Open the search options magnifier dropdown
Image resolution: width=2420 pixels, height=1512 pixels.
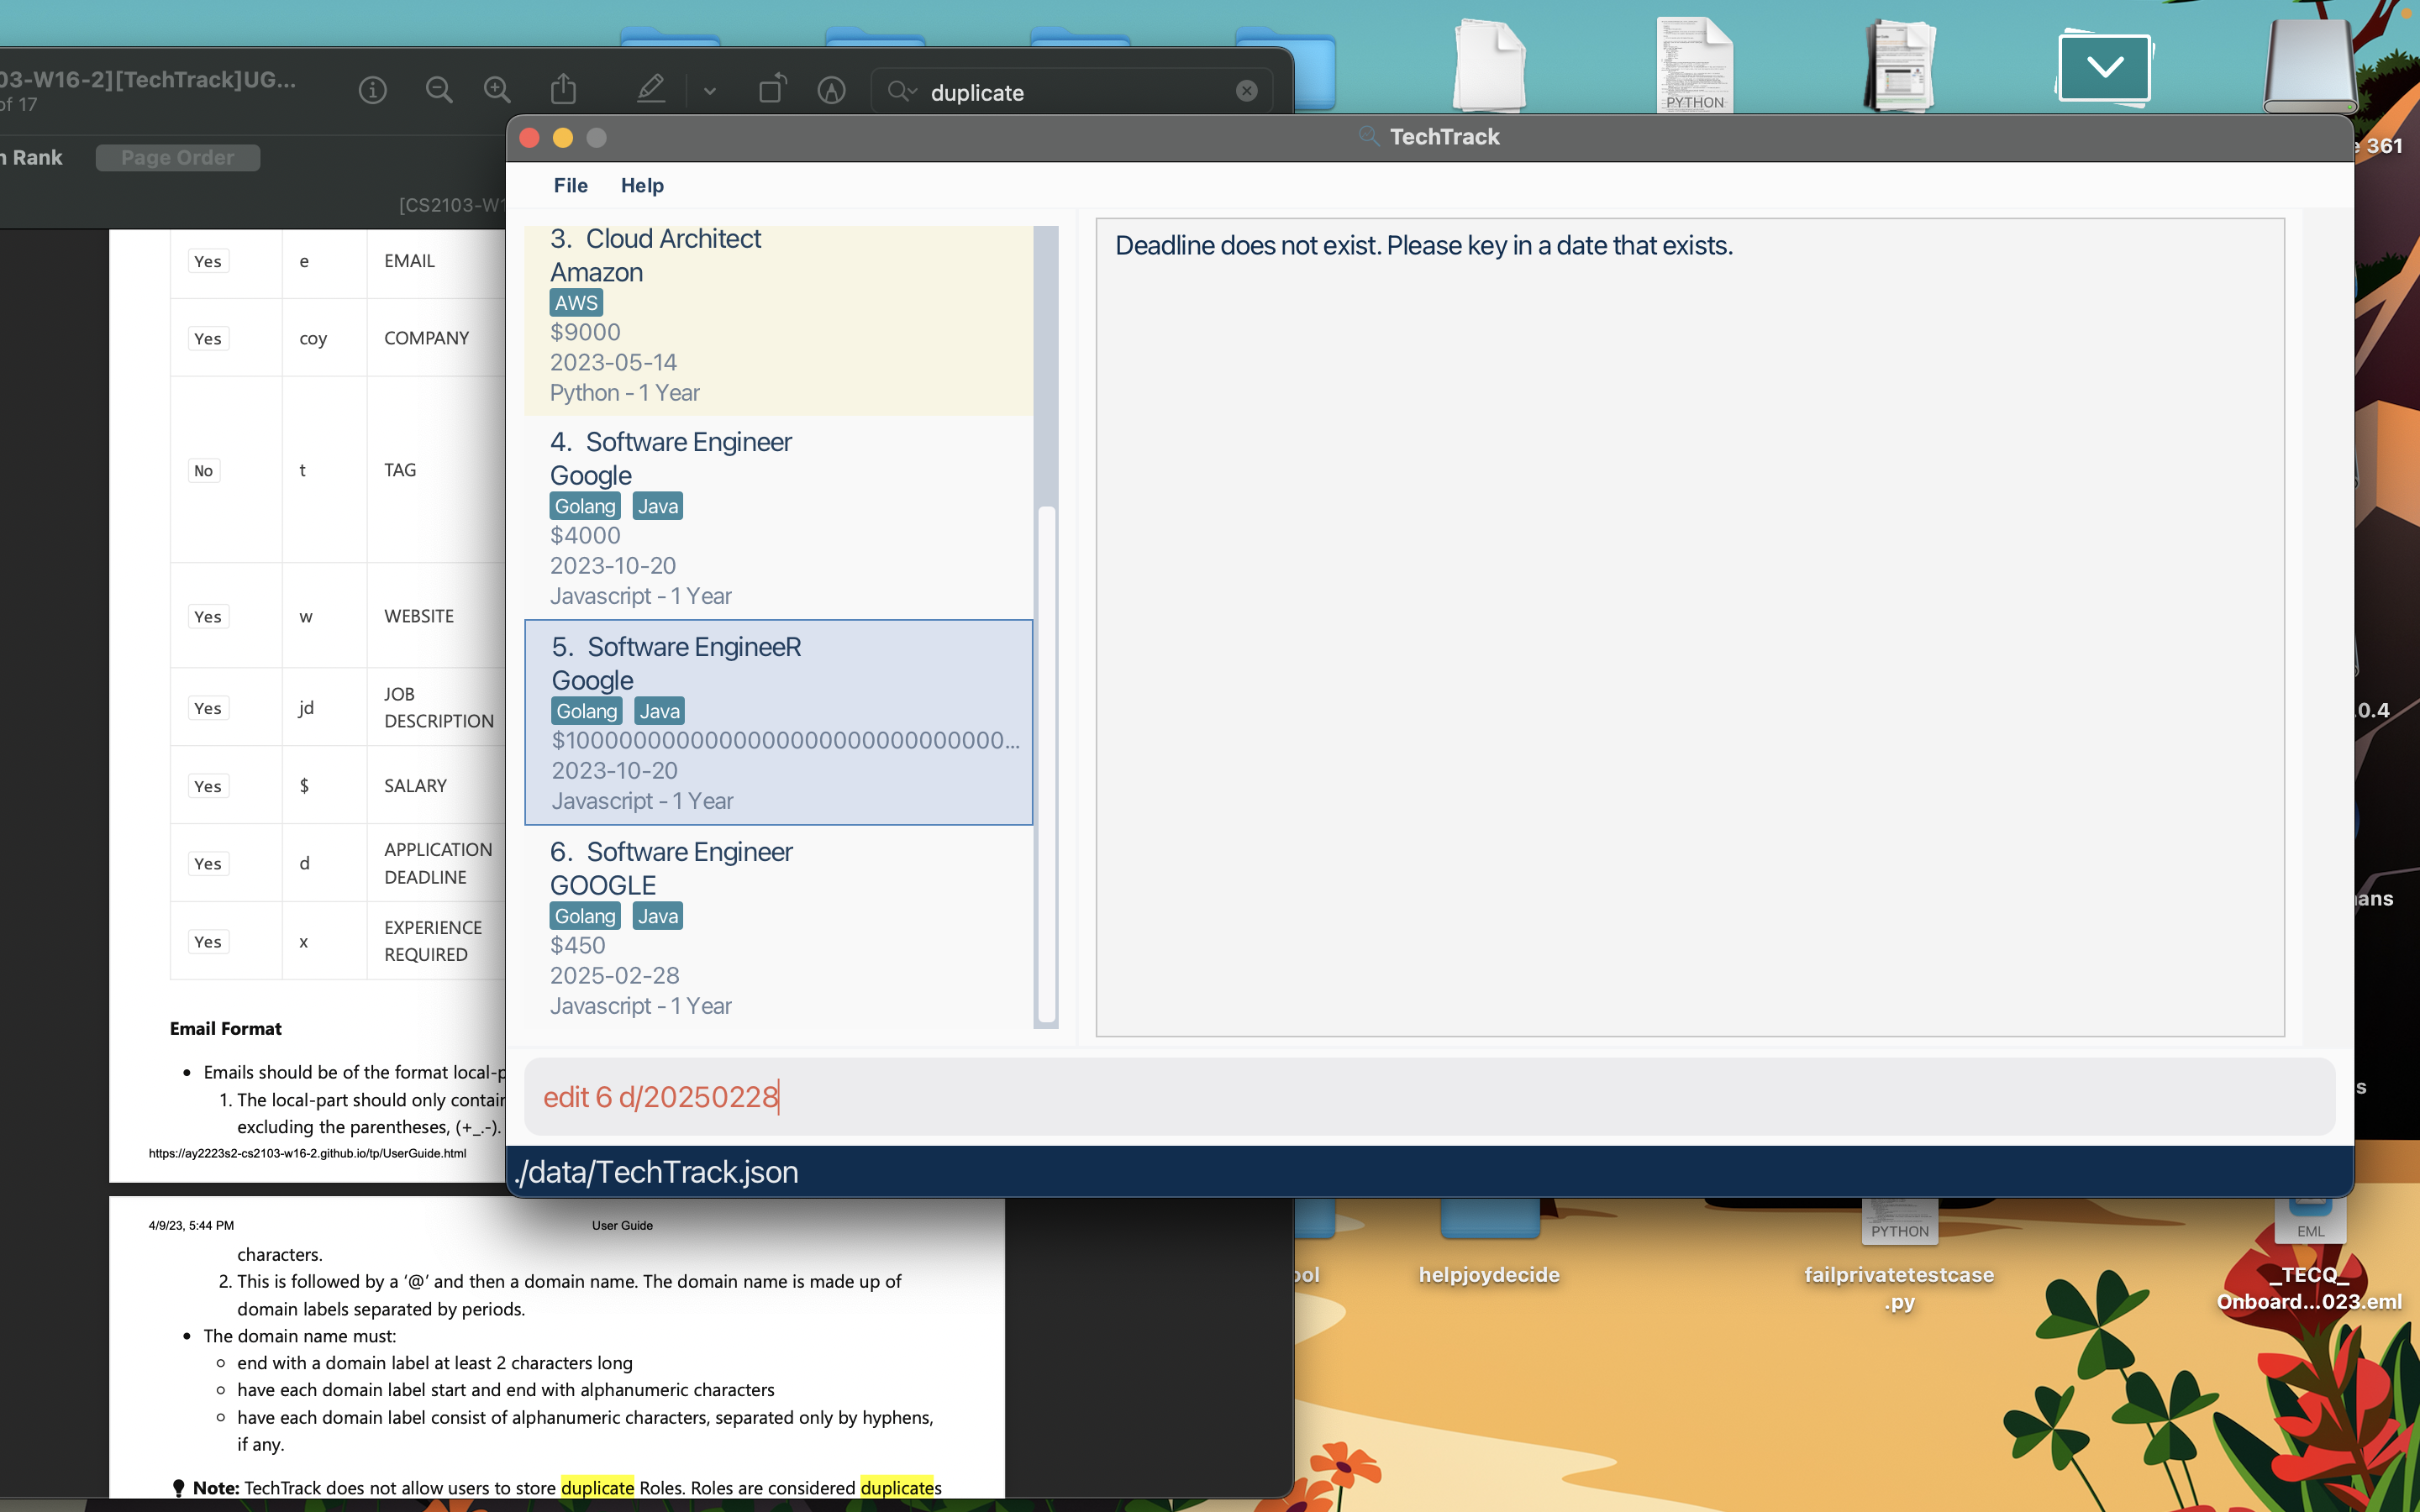point(900,91)
